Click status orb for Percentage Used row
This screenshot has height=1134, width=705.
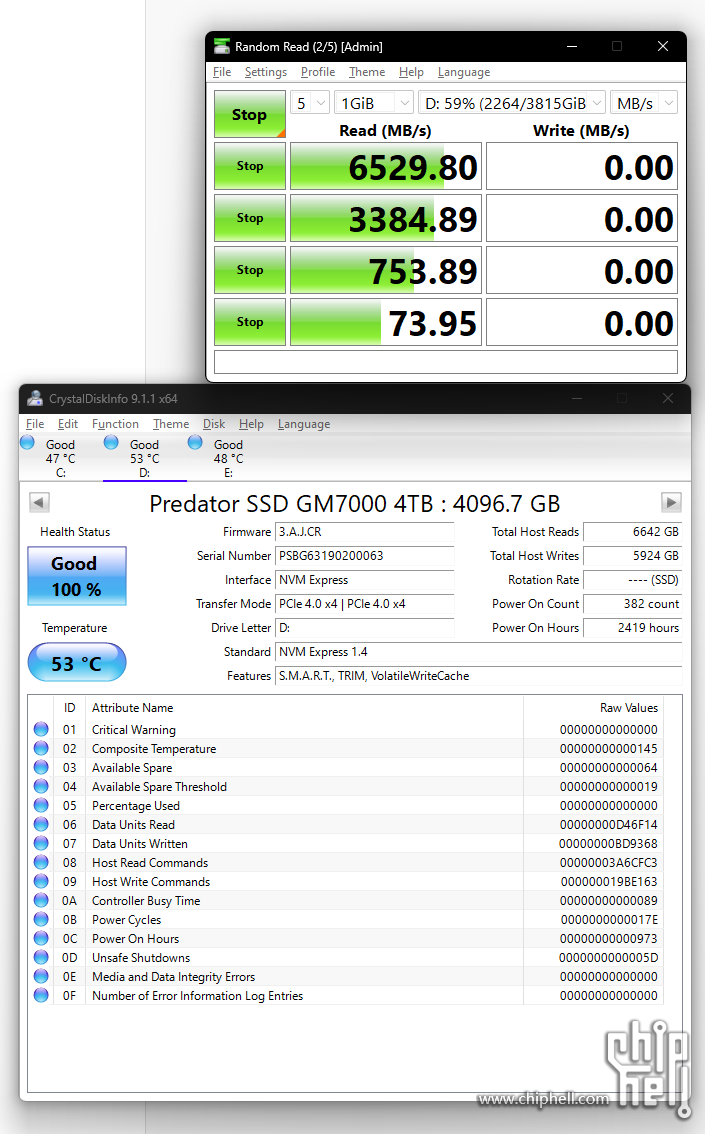click(x=41, y=805)
